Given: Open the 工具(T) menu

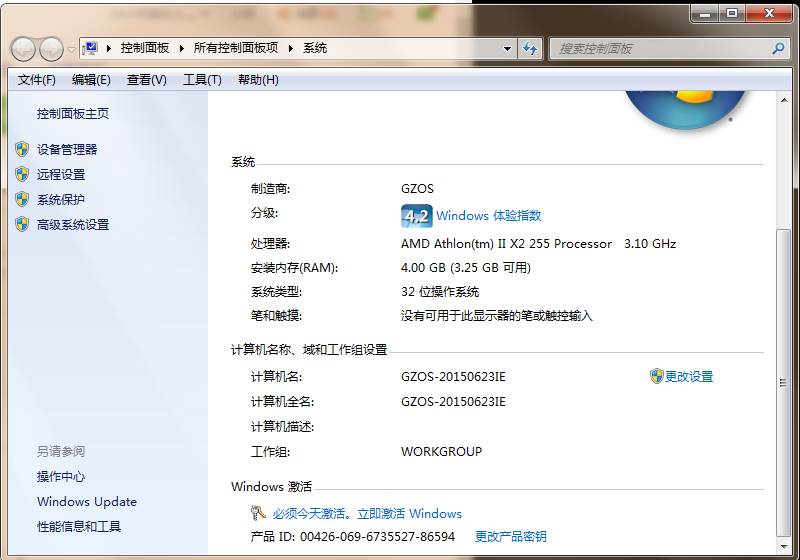Looking at the screenshot, I should pos(203,80).
